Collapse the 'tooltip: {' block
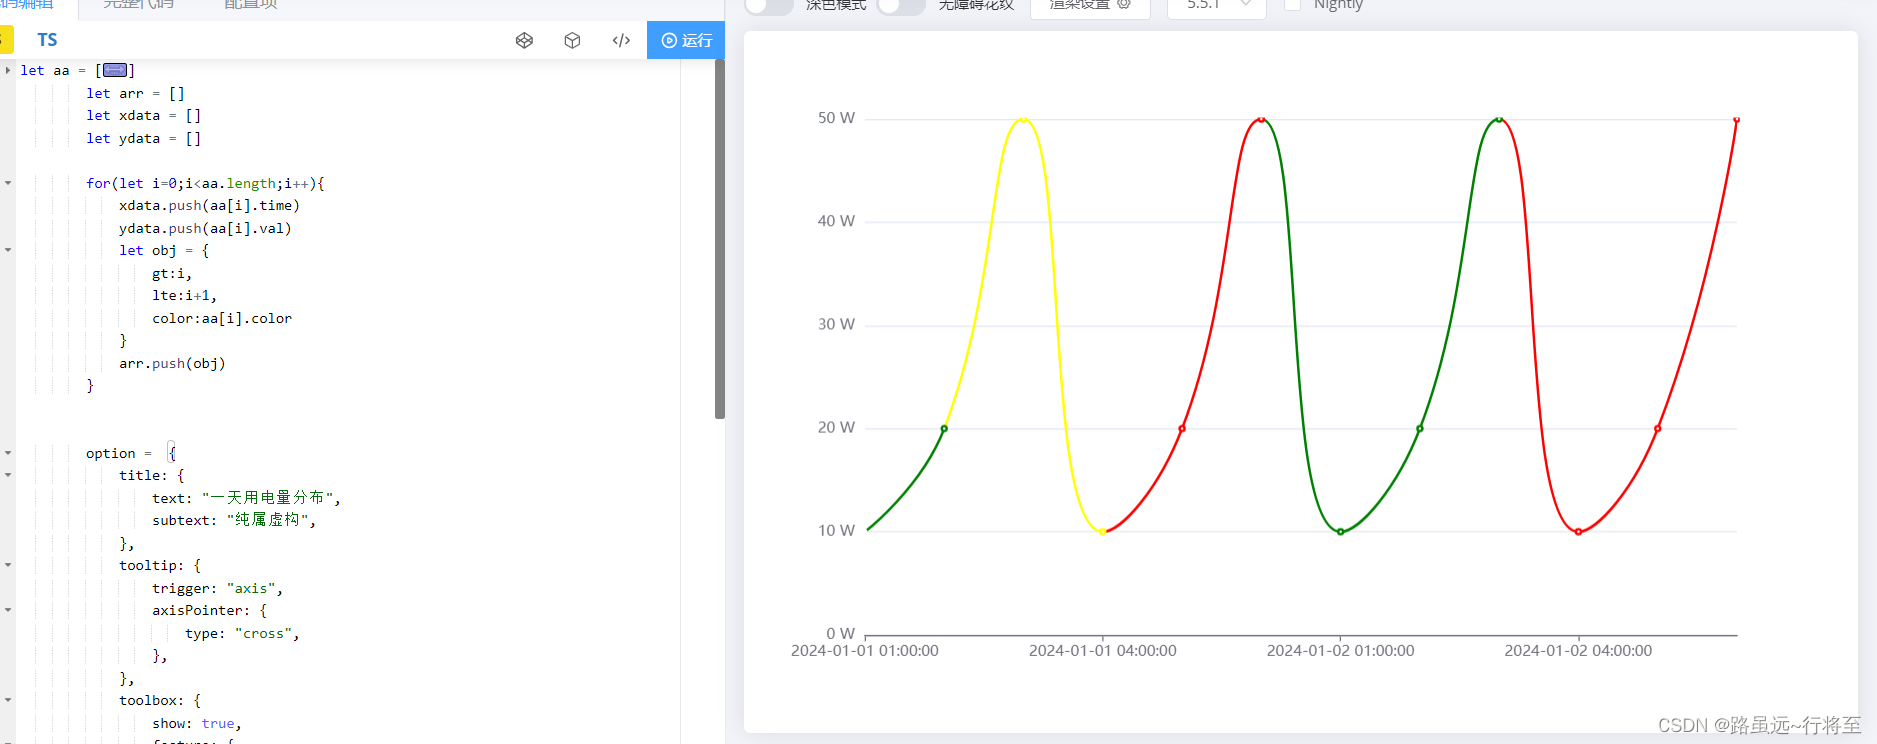Screen dimensions: 1877x744 [x=8, y=565]
